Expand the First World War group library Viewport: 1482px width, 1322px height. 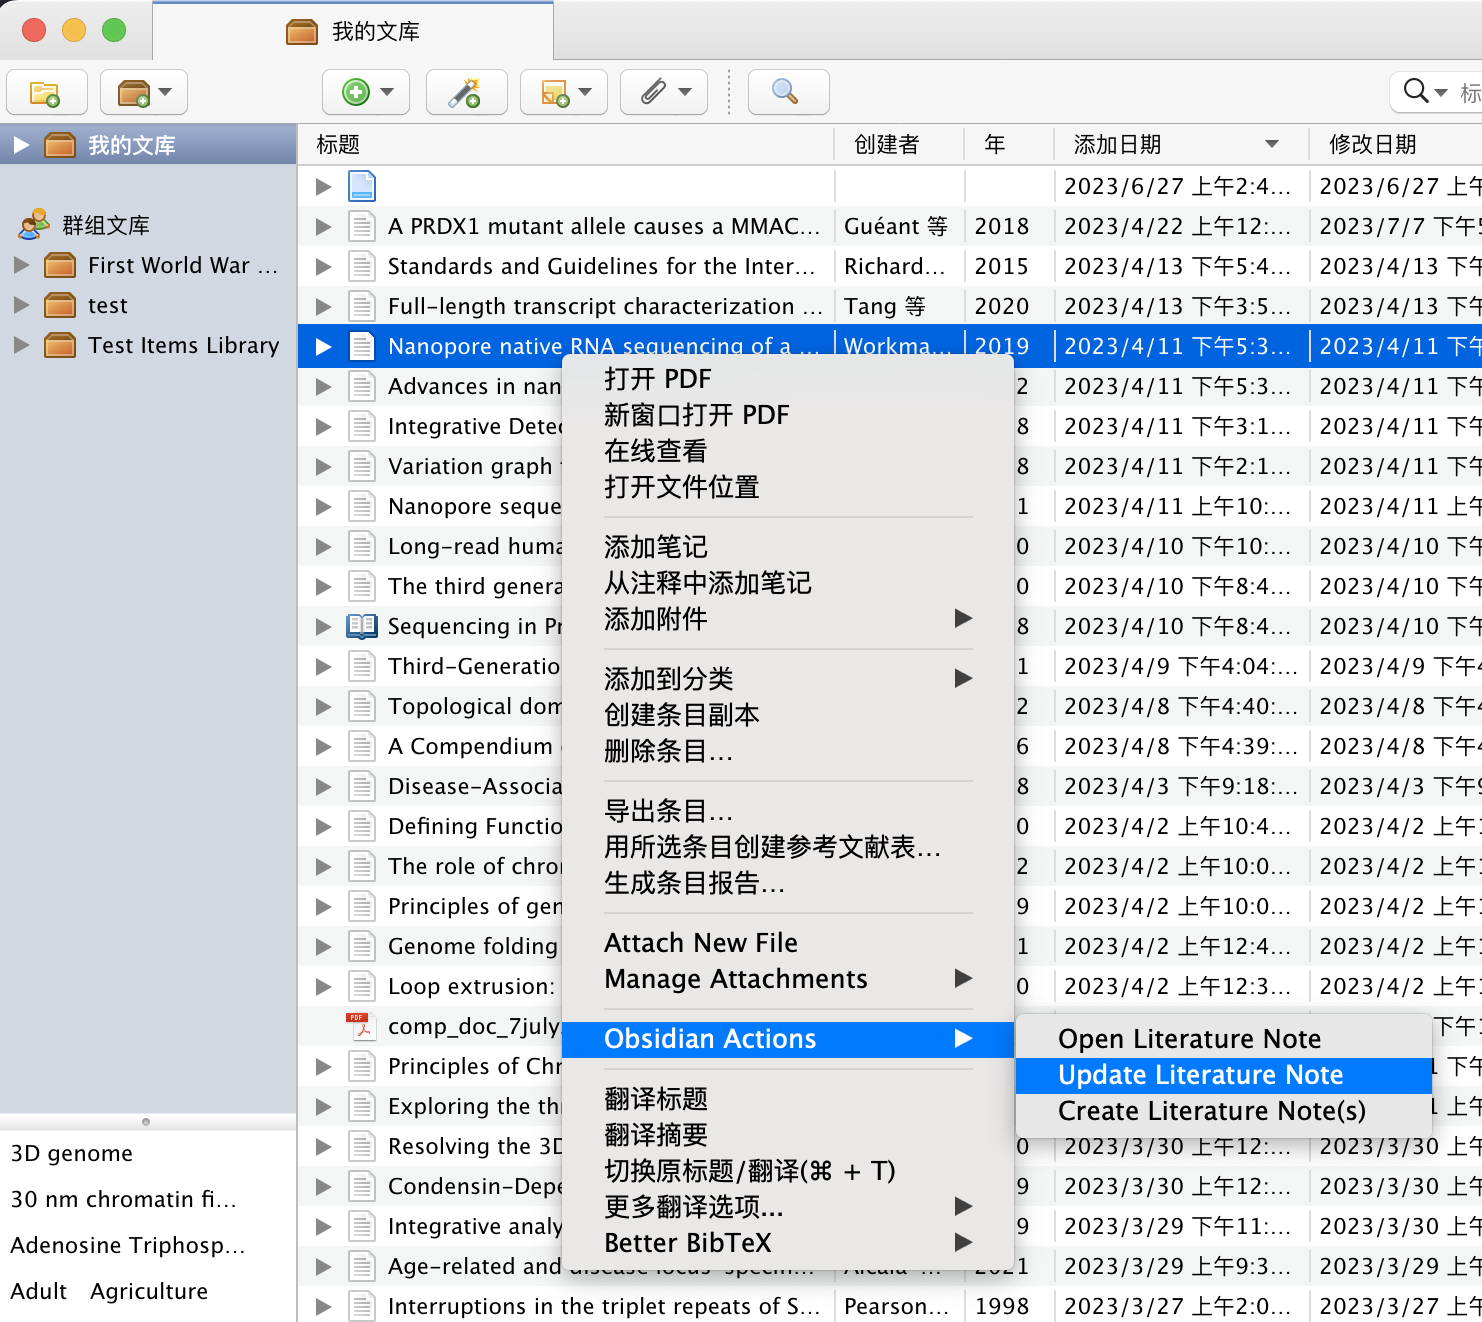(21, 265)
